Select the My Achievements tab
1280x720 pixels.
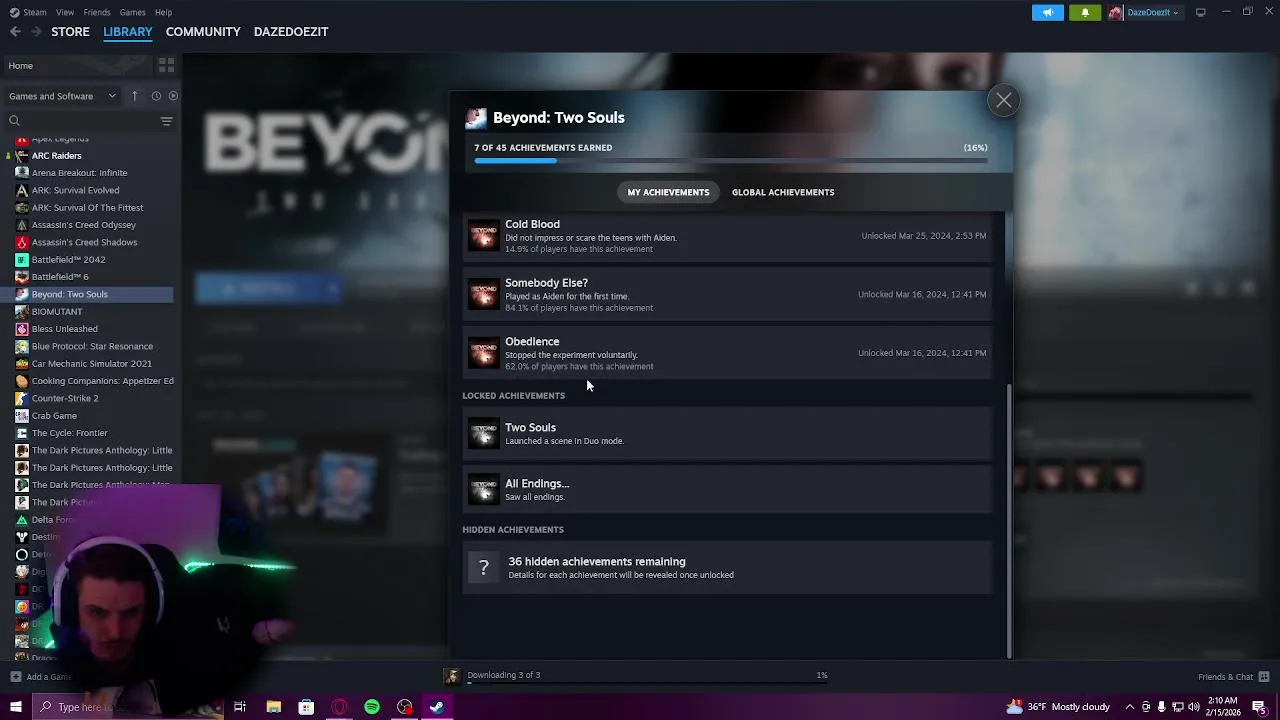[x=668, y=192]
